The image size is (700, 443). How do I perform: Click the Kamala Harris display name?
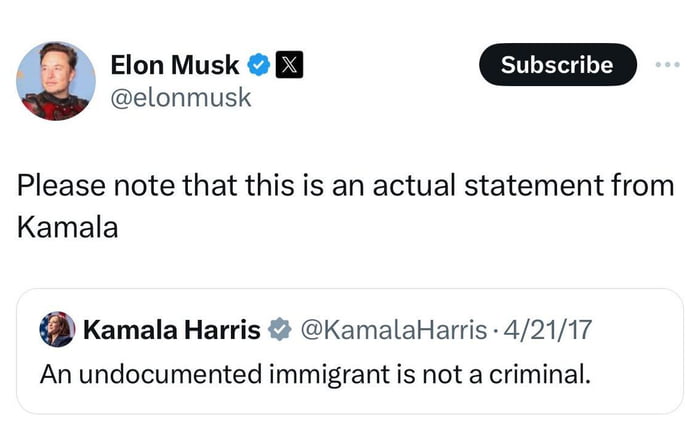pyautogui.click(x=172, y=329)
